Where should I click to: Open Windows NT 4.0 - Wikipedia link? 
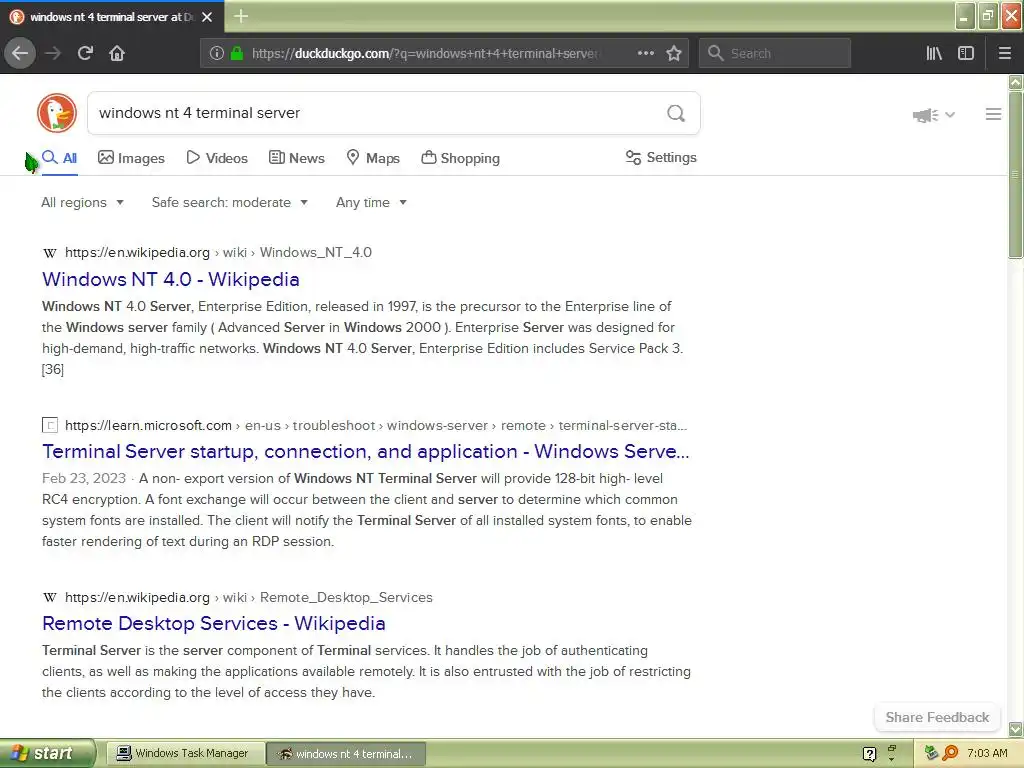tap(170, 280)
